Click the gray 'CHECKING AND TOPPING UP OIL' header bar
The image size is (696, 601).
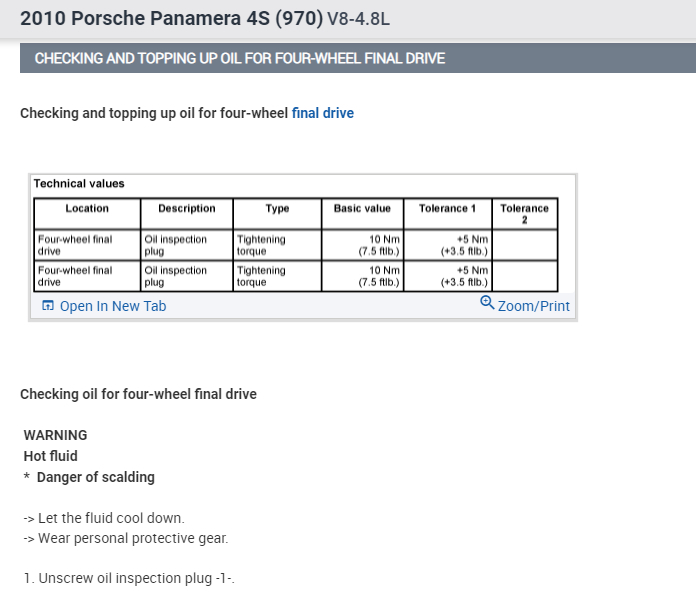357,58
